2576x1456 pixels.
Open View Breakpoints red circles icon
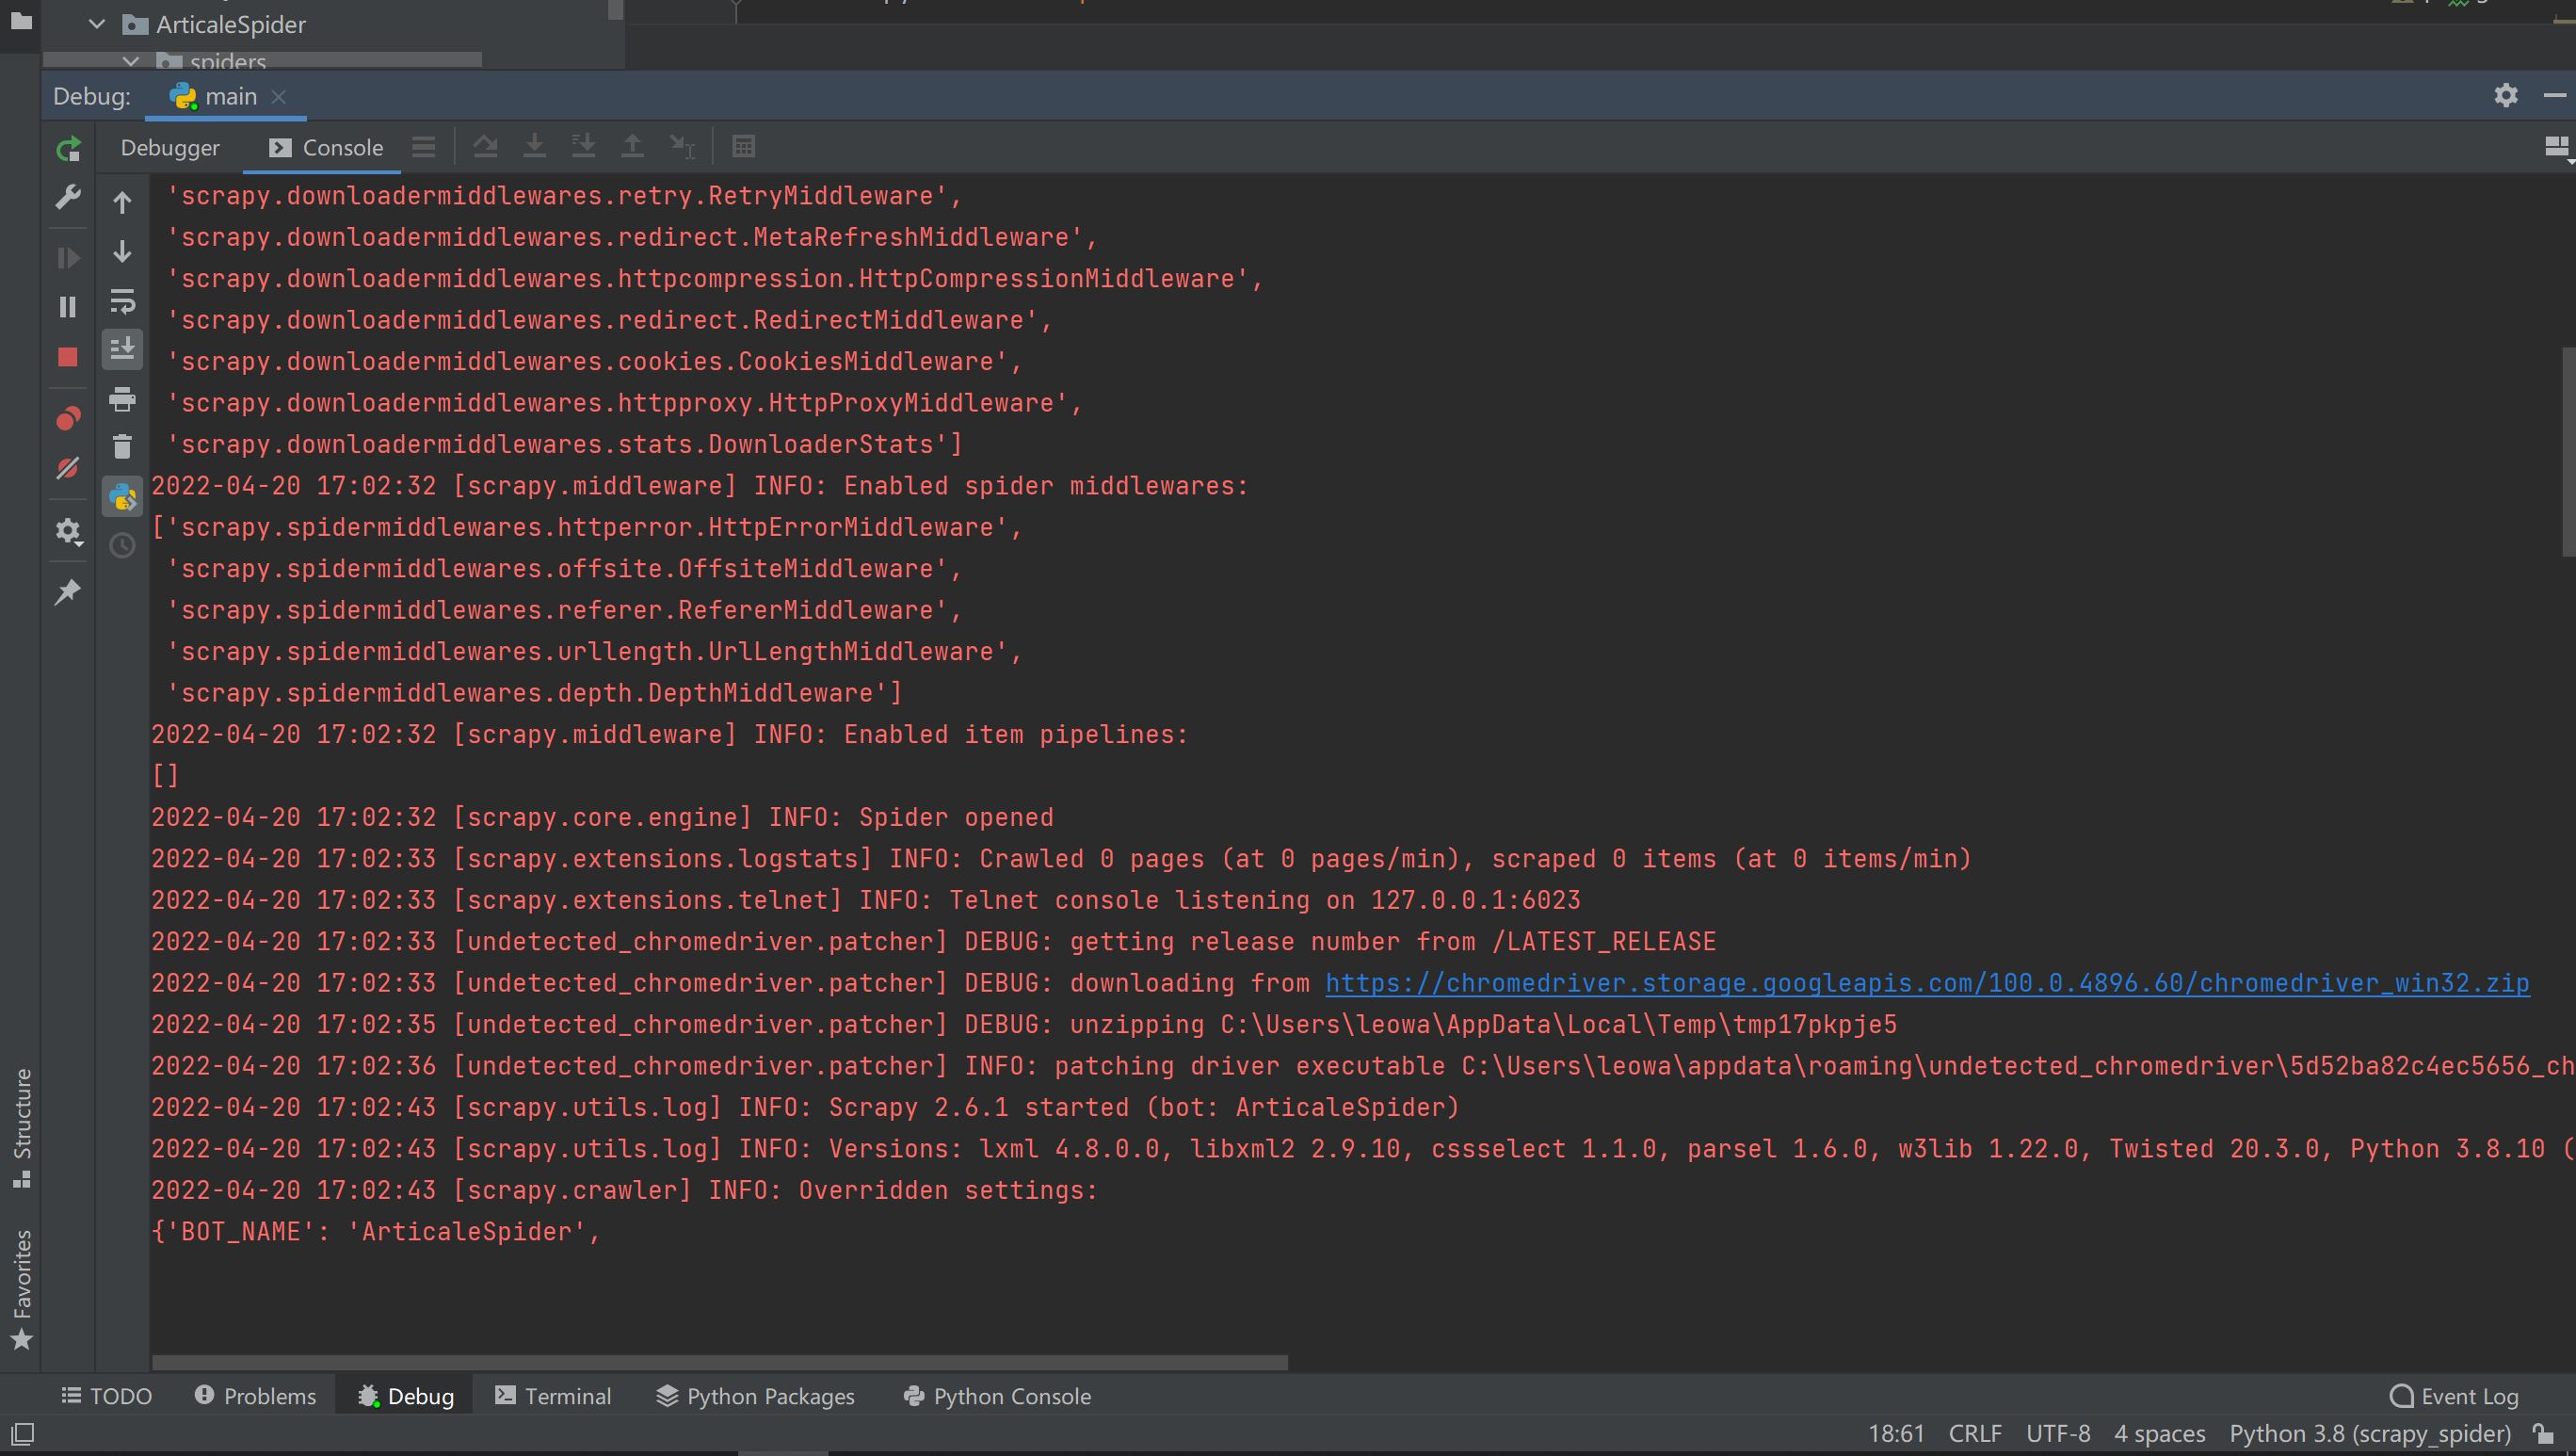68,418
